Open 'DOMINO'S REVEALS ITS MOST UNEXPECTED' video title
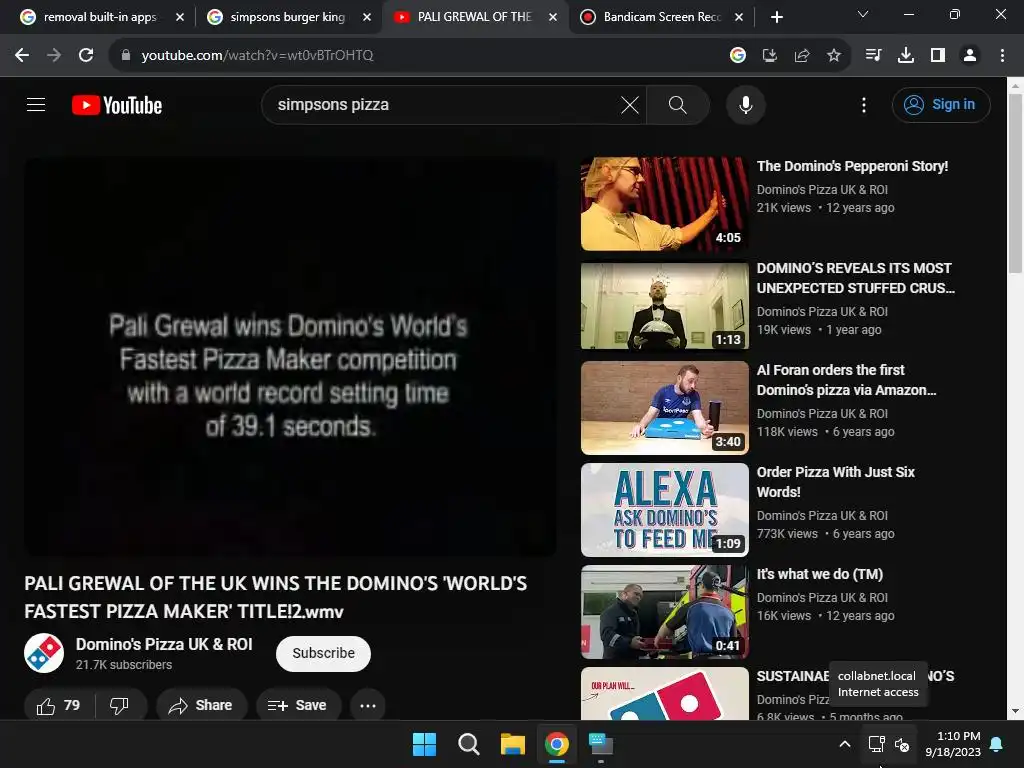 tap(856, 278)
